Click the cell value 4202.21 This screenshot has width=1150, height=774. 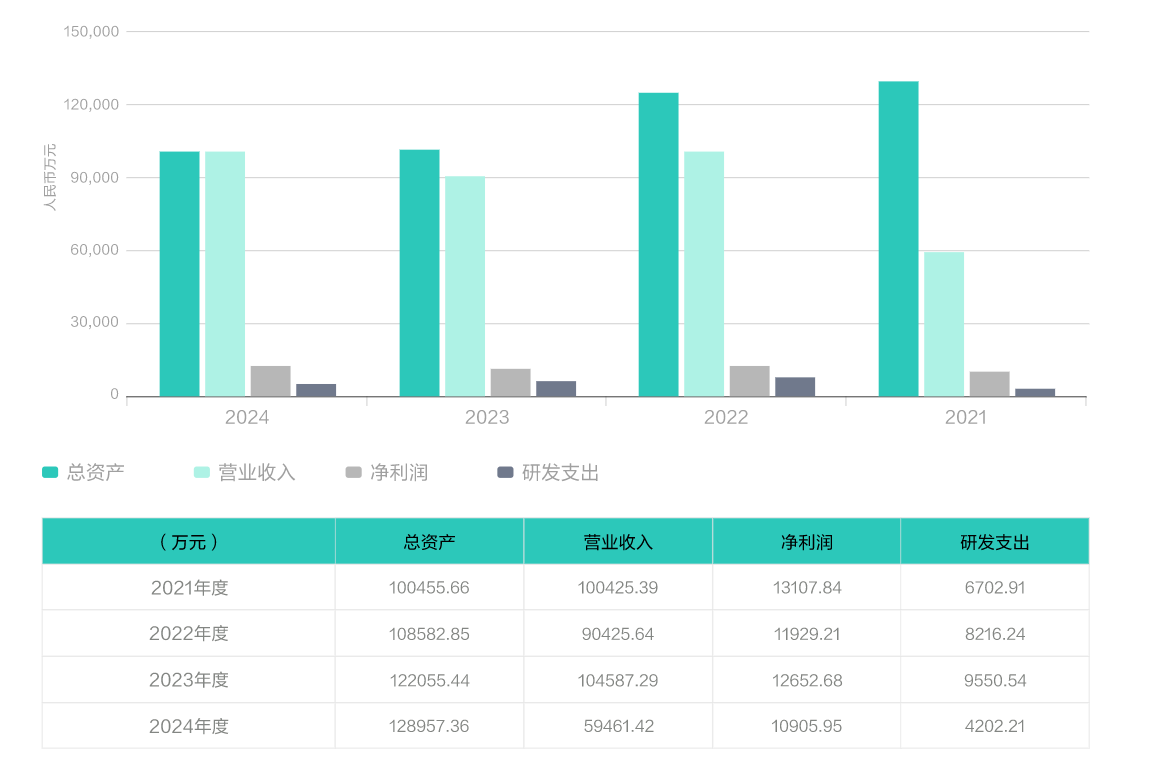[995, 726]
